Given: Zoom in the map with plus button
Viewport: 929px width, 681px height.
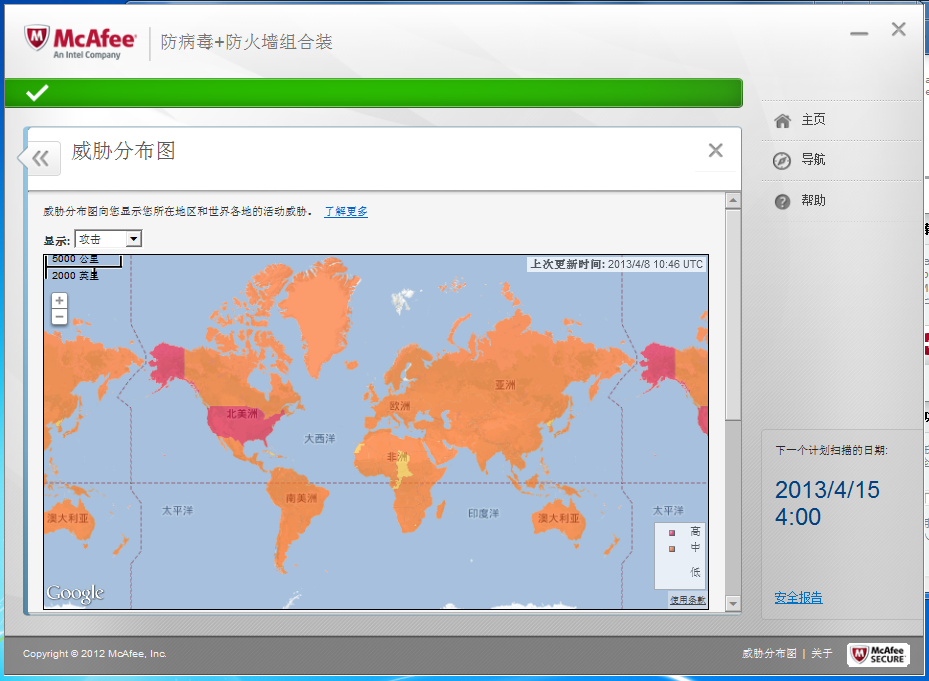Looking at the screenshot, I should (60, 300).
